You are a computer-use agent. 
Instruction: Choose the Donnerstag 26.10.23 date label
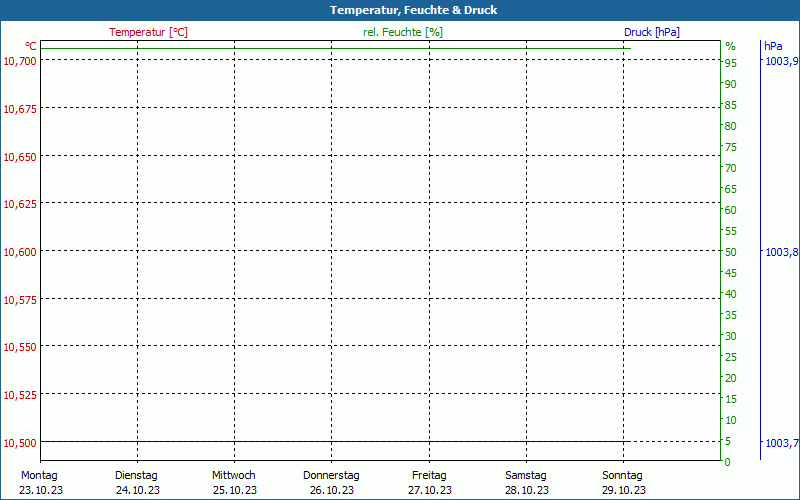pyautogui.click(x=331, y=482)
